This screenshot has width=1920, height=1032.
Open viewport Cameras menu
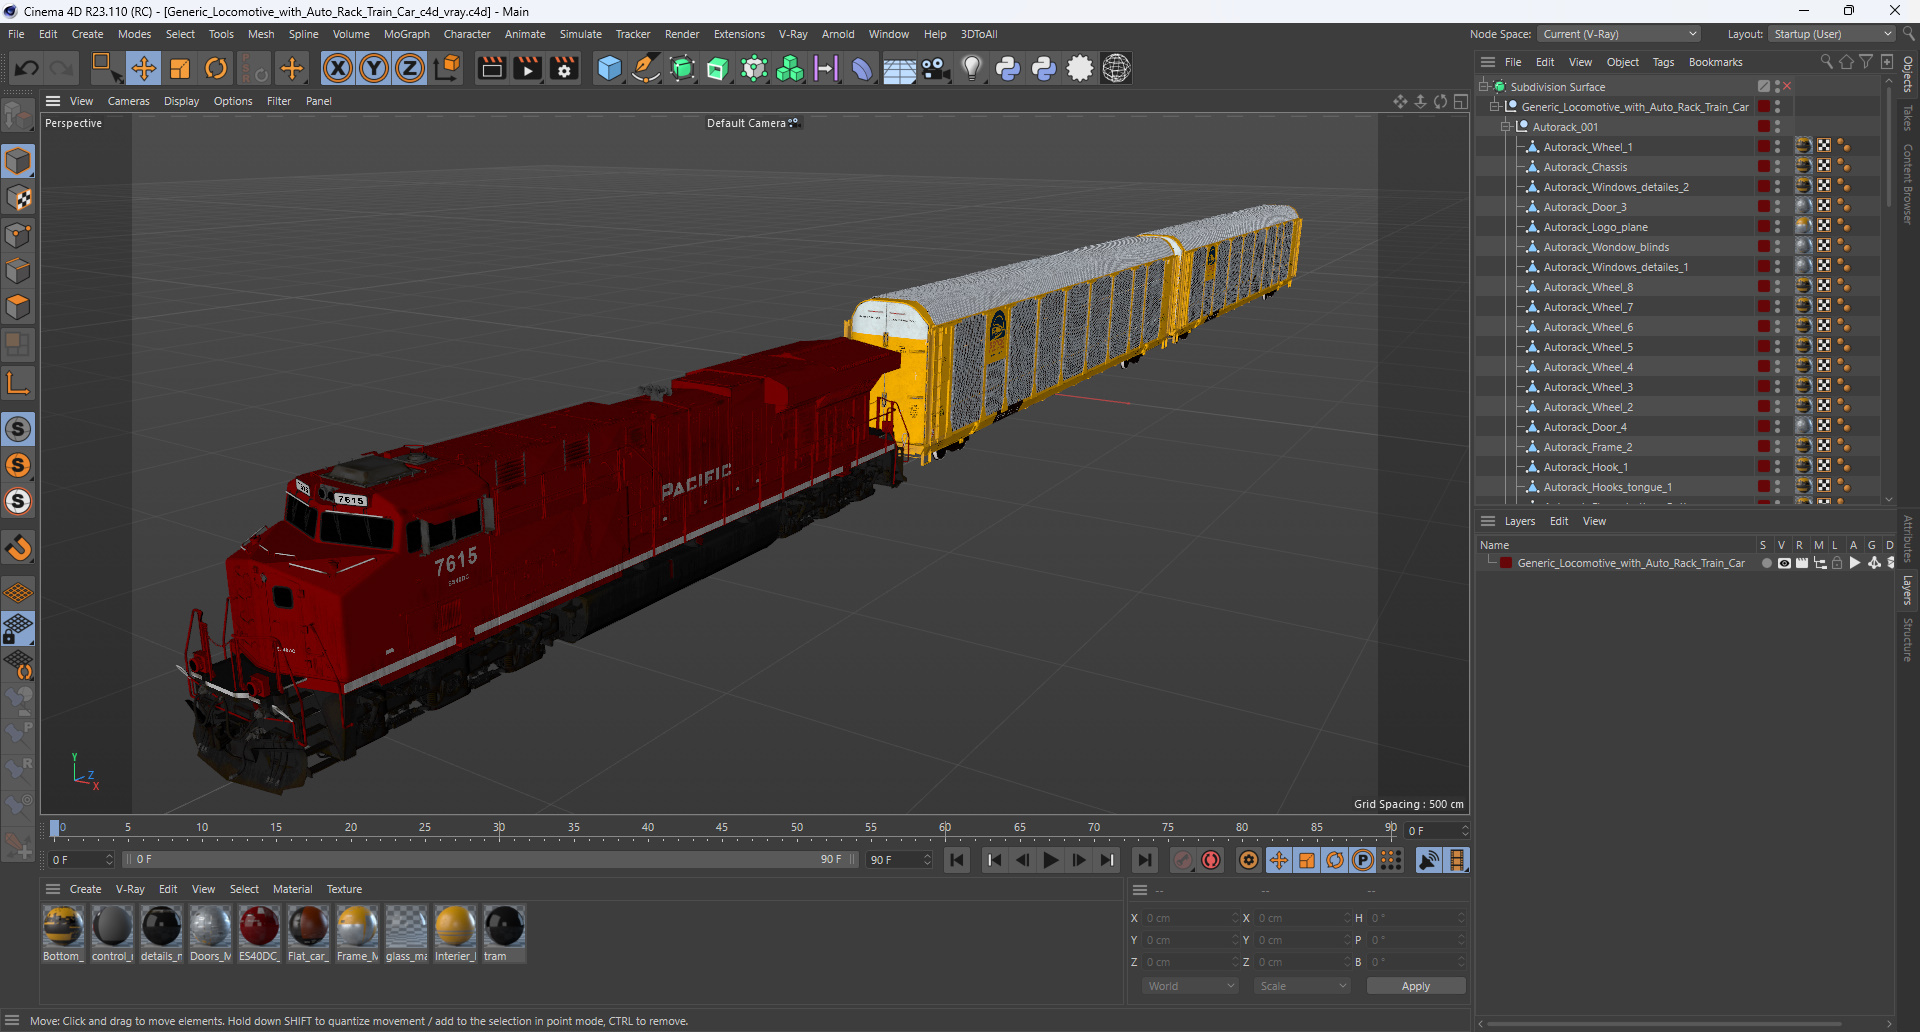128,101
